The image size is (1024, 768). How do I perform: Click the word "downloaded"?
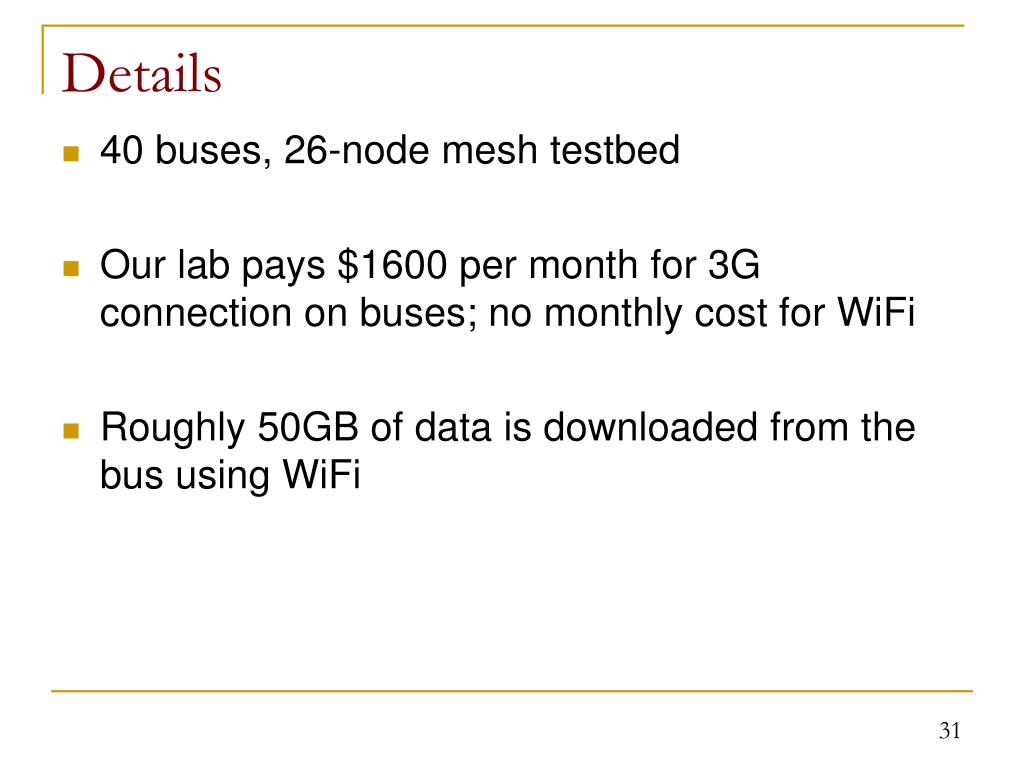coord(650,427)
